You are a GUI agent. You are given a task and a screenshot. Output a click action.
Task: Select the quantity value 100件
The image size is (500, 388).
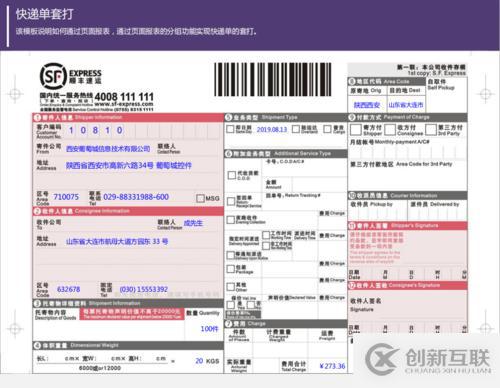point(209,329)
